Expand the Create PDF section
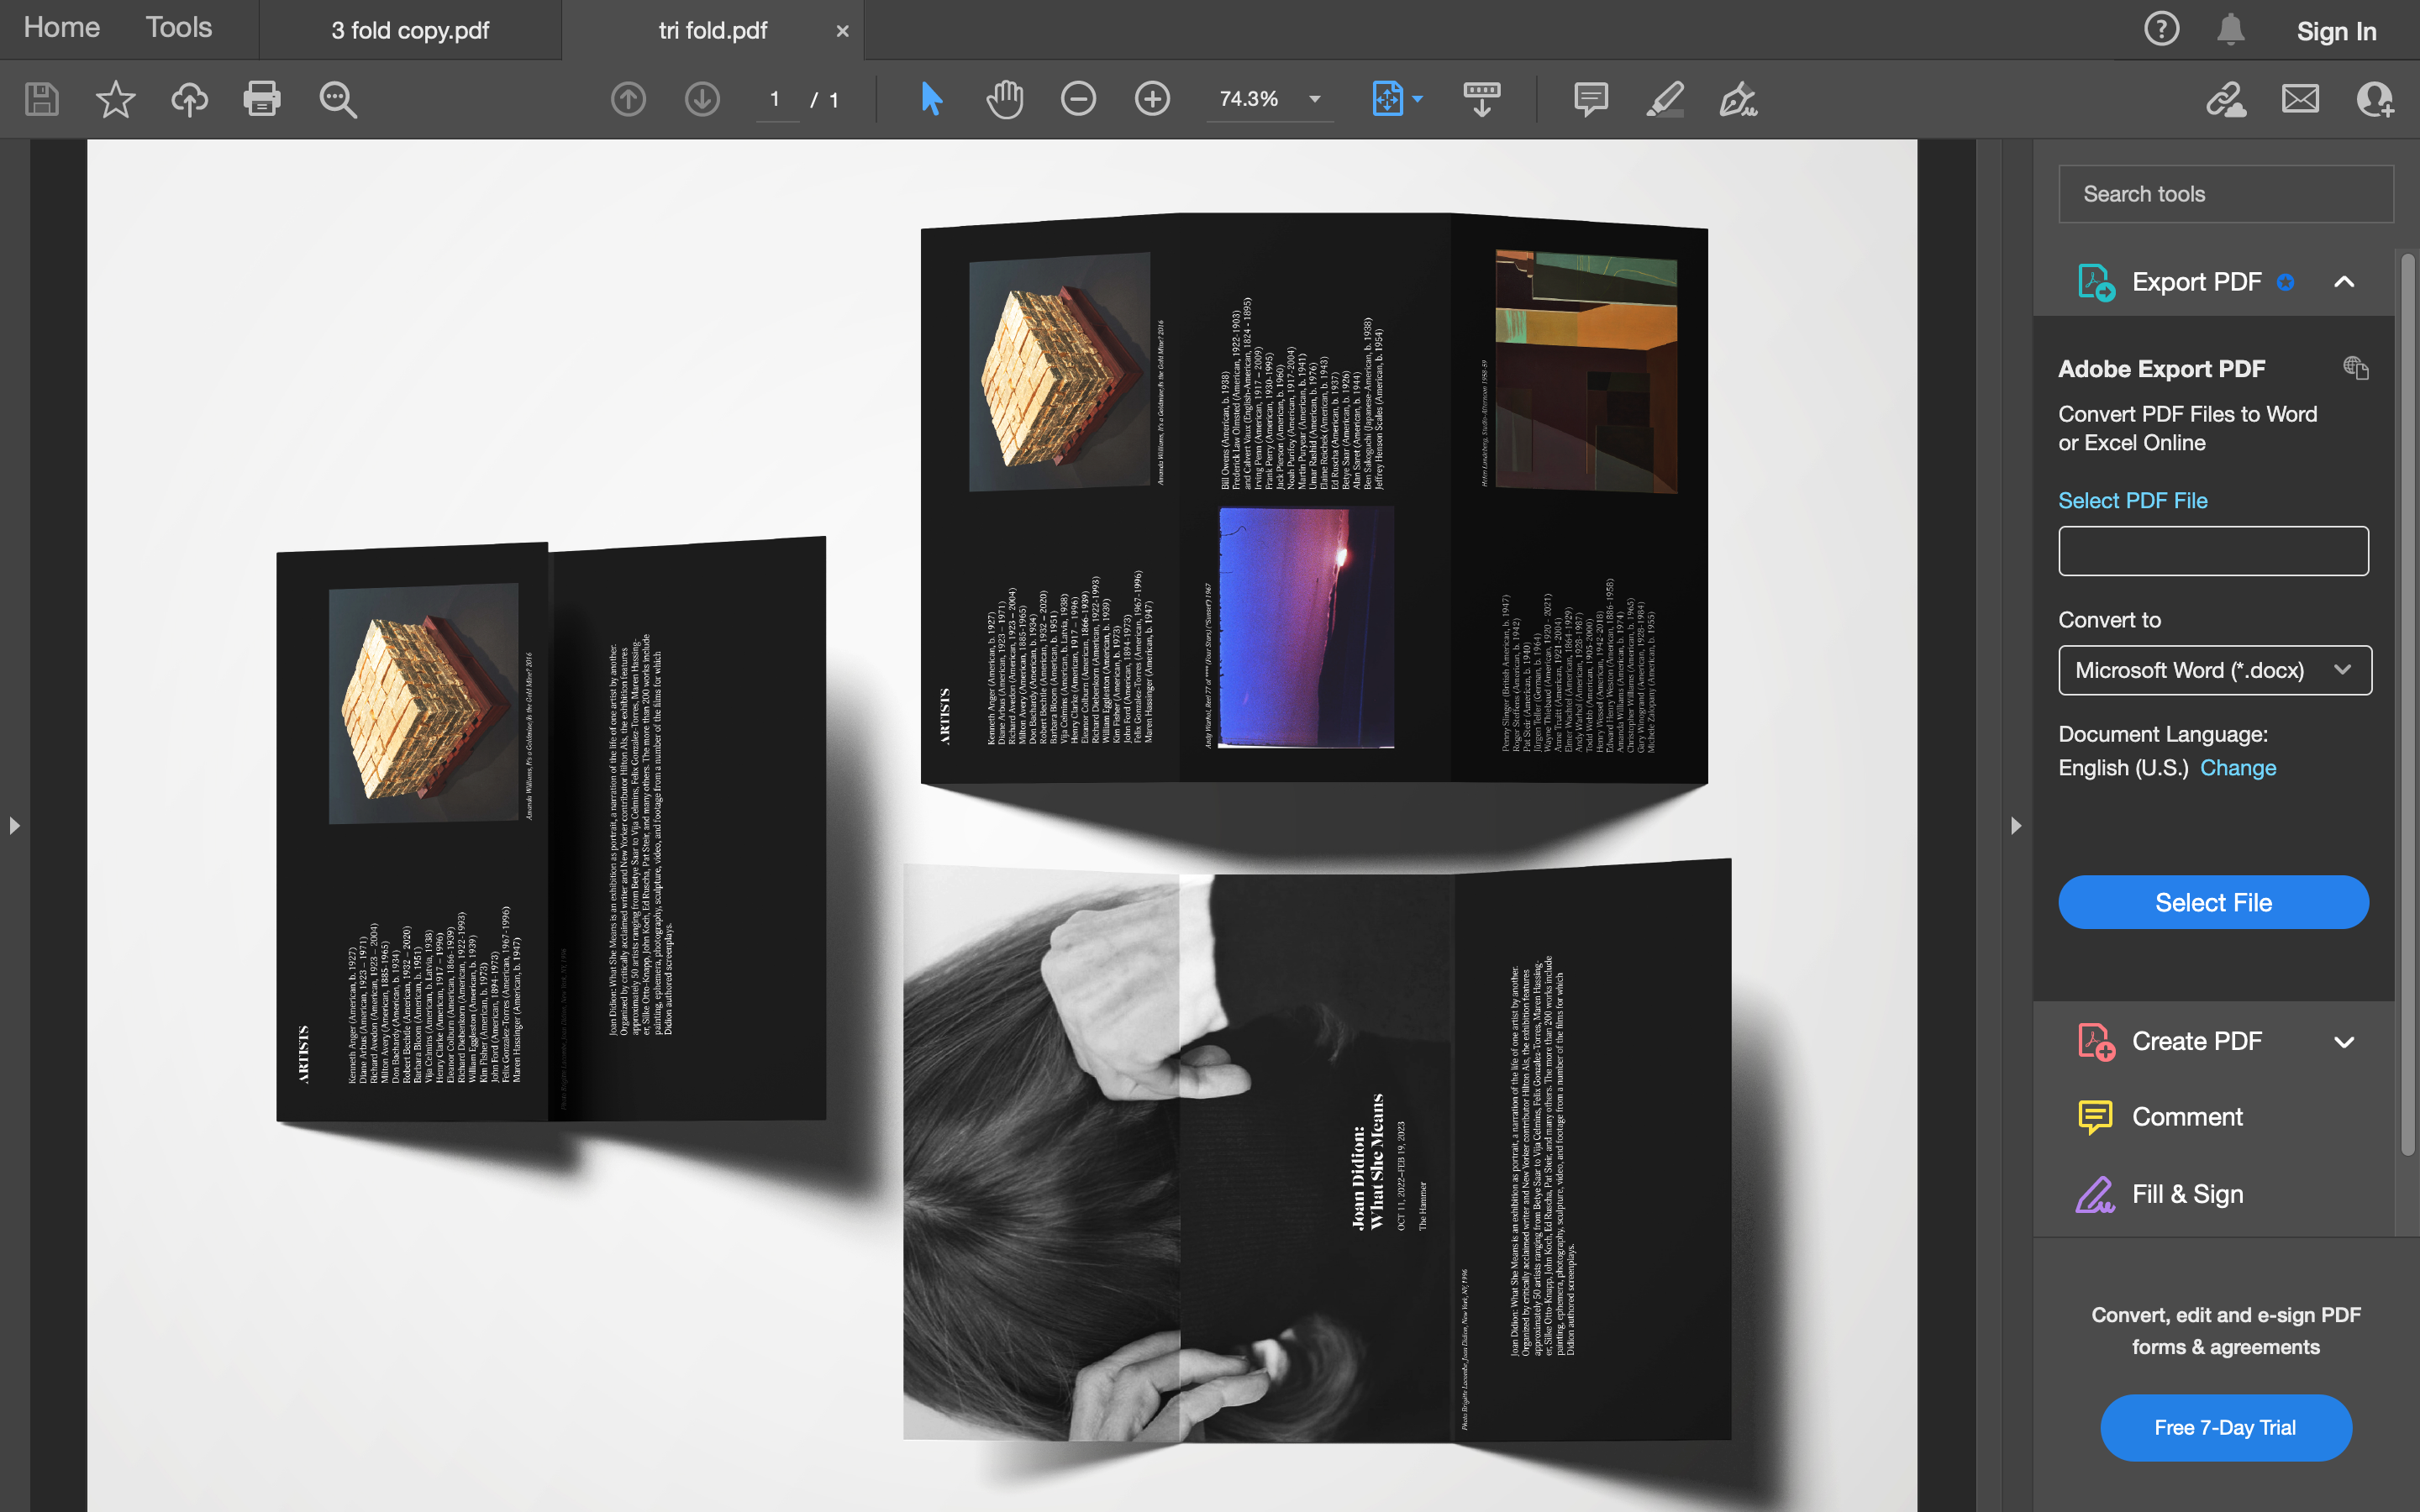2420x1512 pixels. 2344,1042
